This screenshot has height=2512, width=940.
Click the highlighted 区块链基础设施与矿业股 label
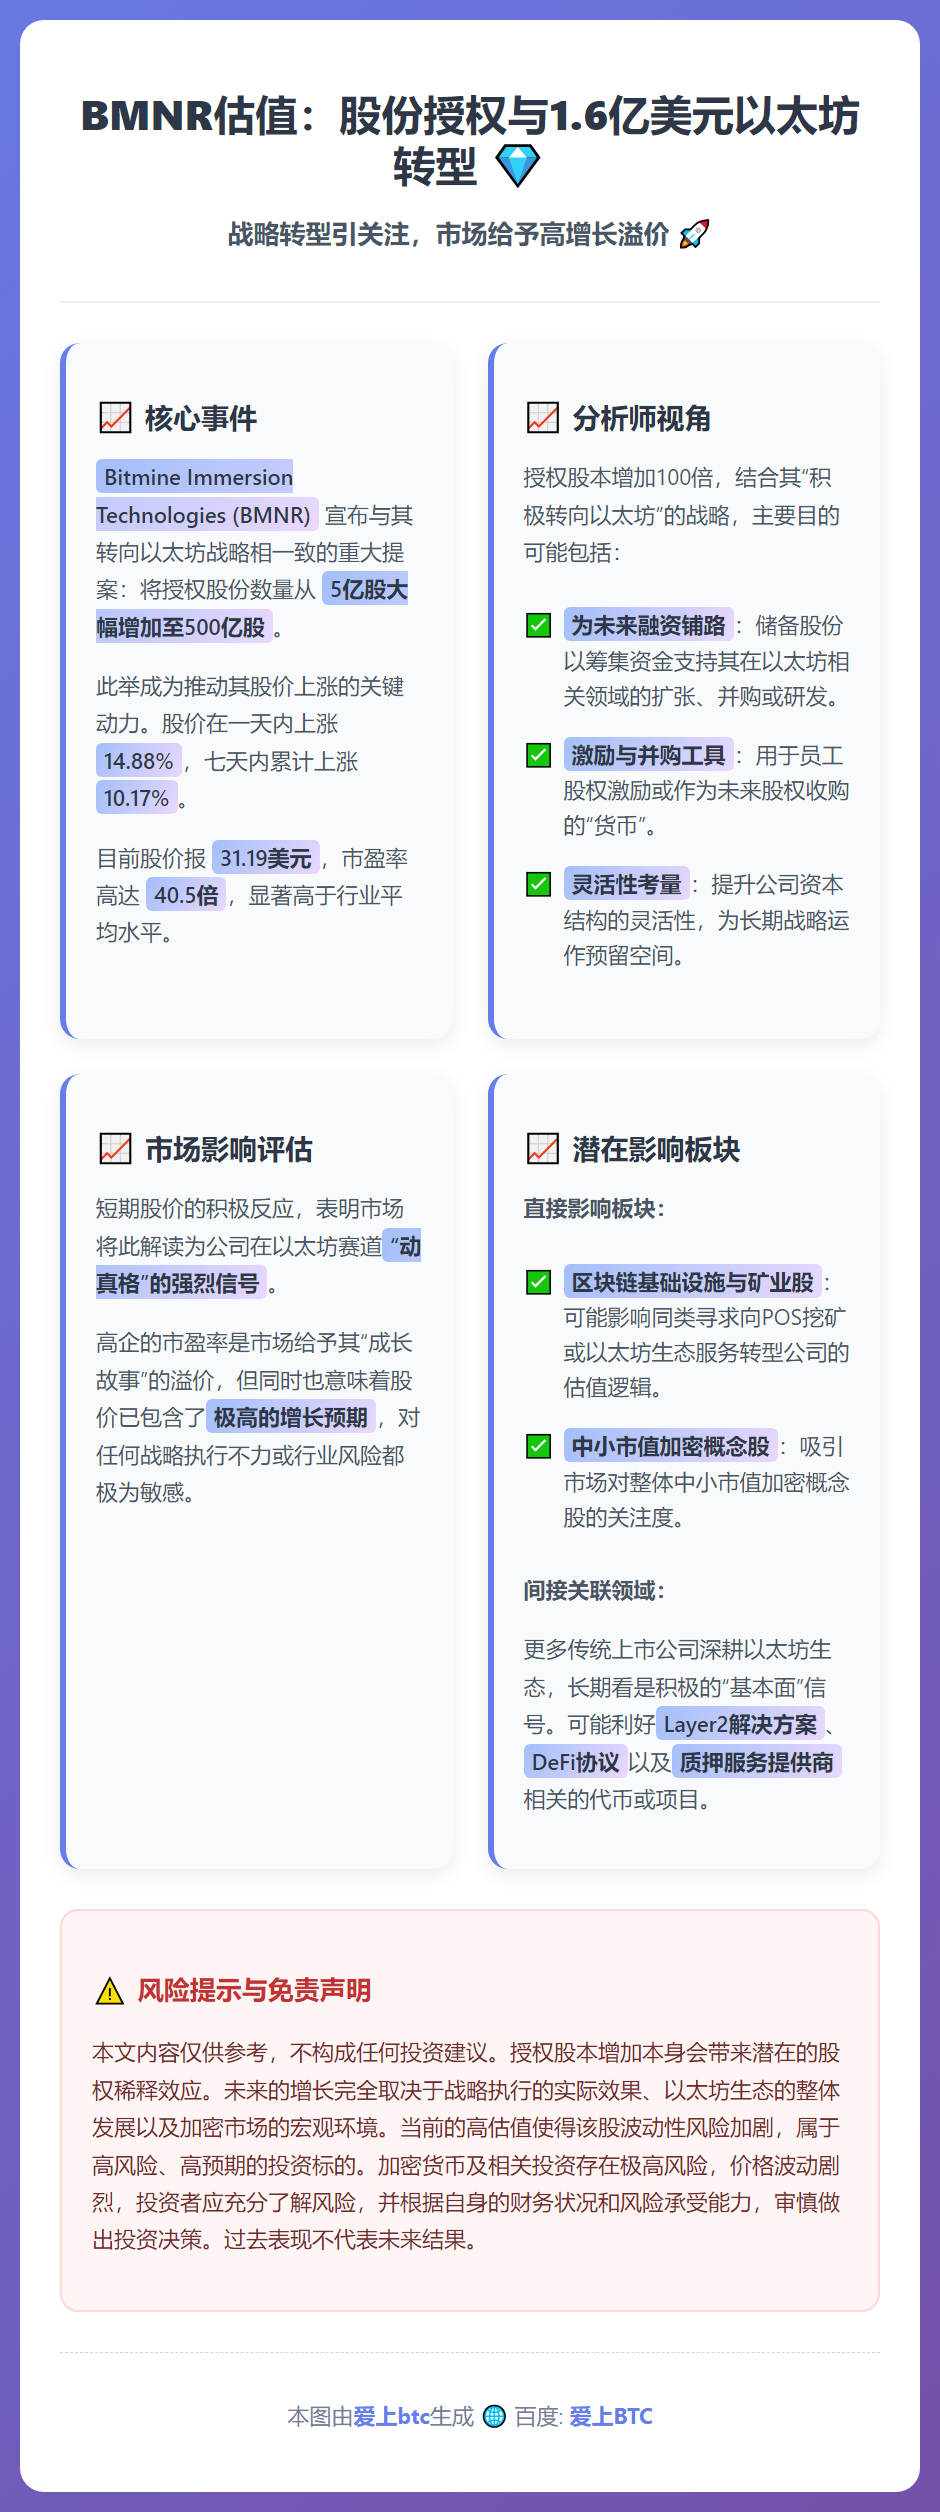click(692, 1282)
